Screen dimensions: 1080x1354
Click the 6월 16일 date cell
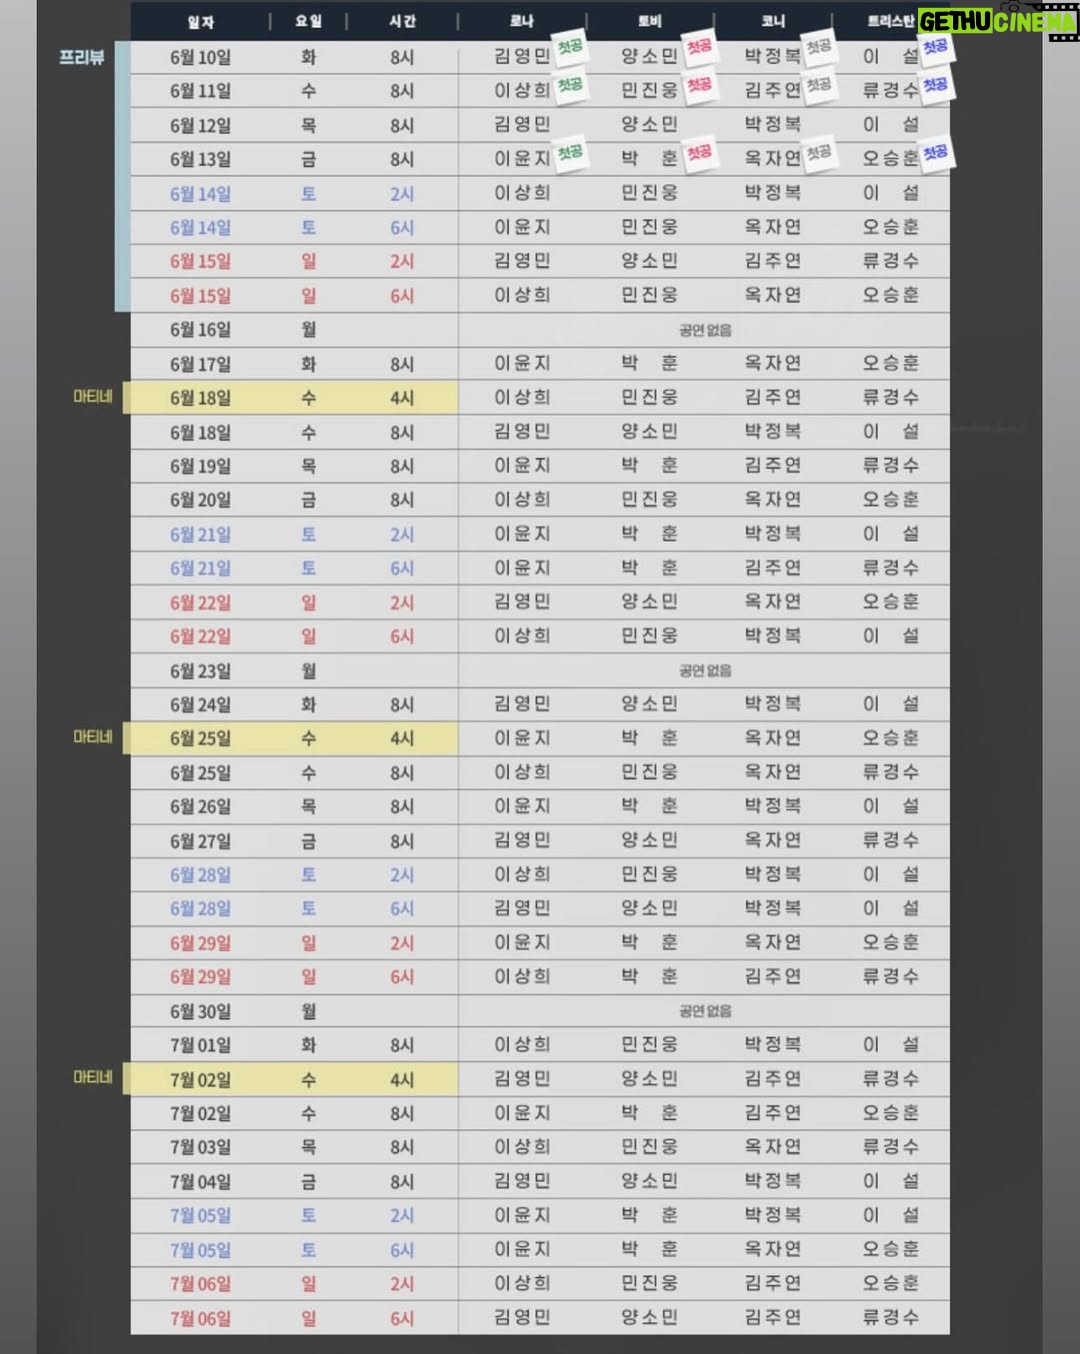200,330
